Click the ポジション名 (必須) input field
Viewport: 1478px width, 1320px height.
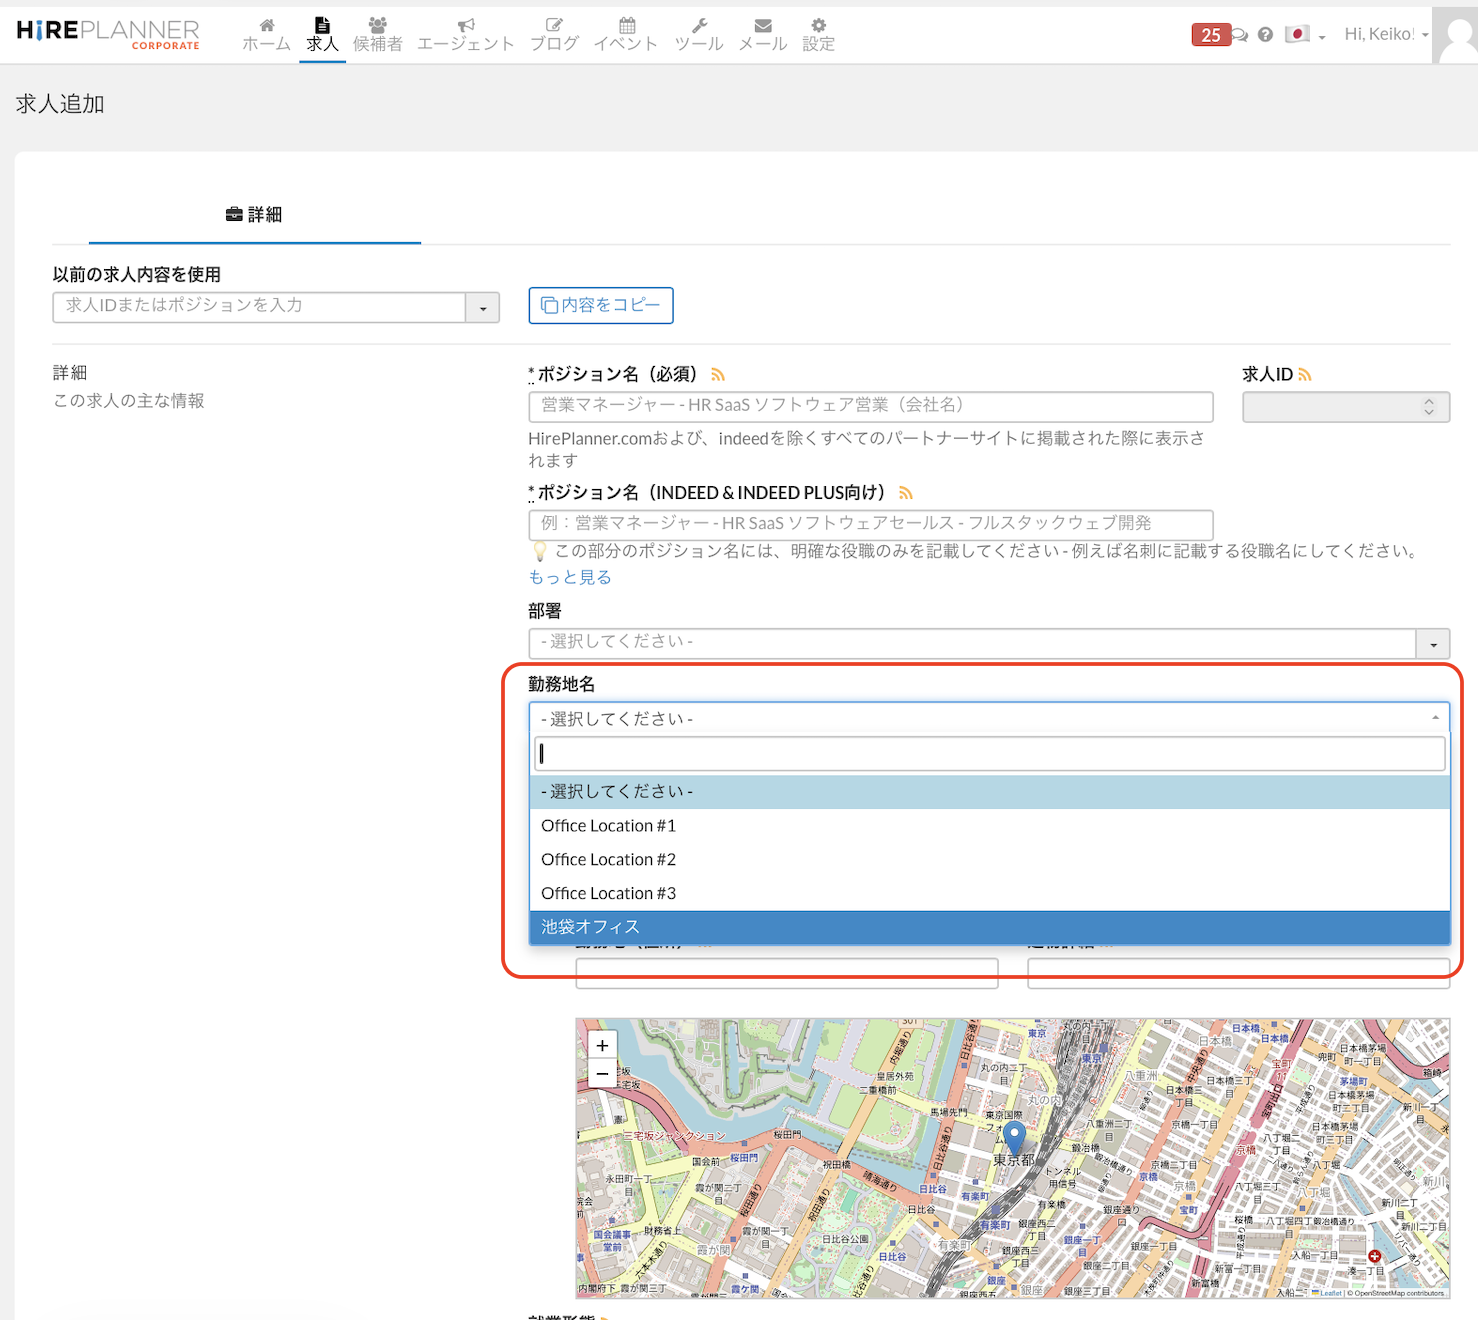pyautogui.click(x=870, y=406)
